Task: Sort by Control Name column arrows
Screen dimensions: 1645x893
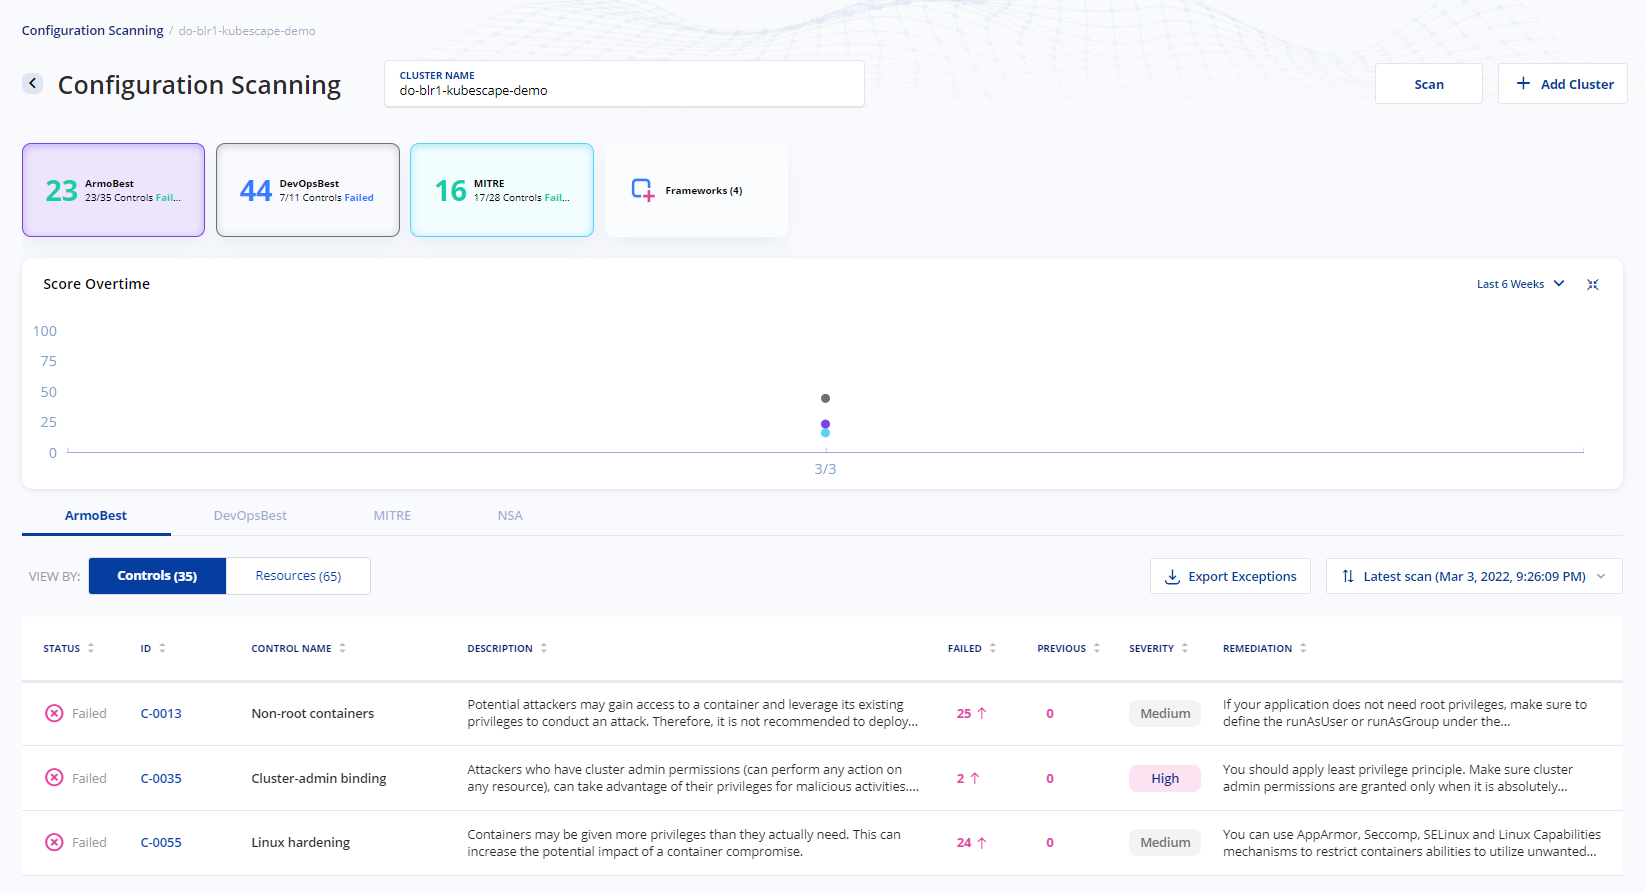Action: point(342,648)
